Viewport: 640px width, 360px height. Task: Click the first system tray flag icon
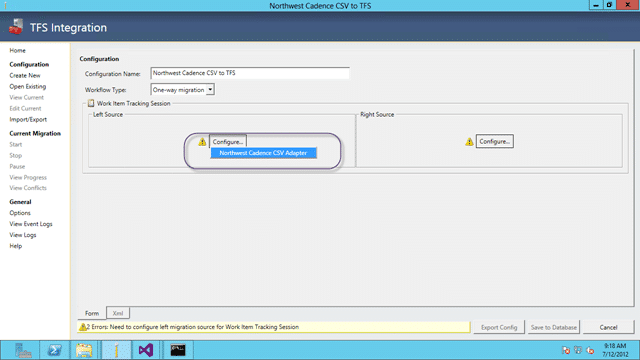coord(566,350)
